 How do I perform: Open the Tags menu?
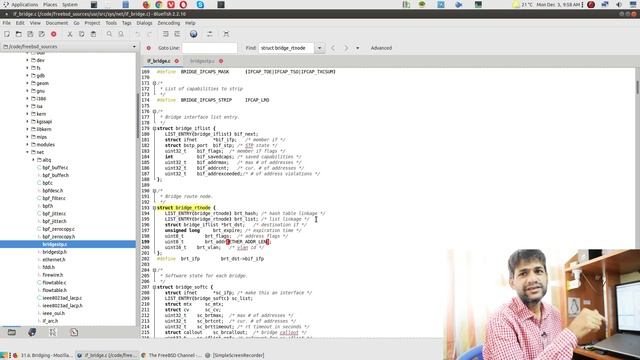127,23
